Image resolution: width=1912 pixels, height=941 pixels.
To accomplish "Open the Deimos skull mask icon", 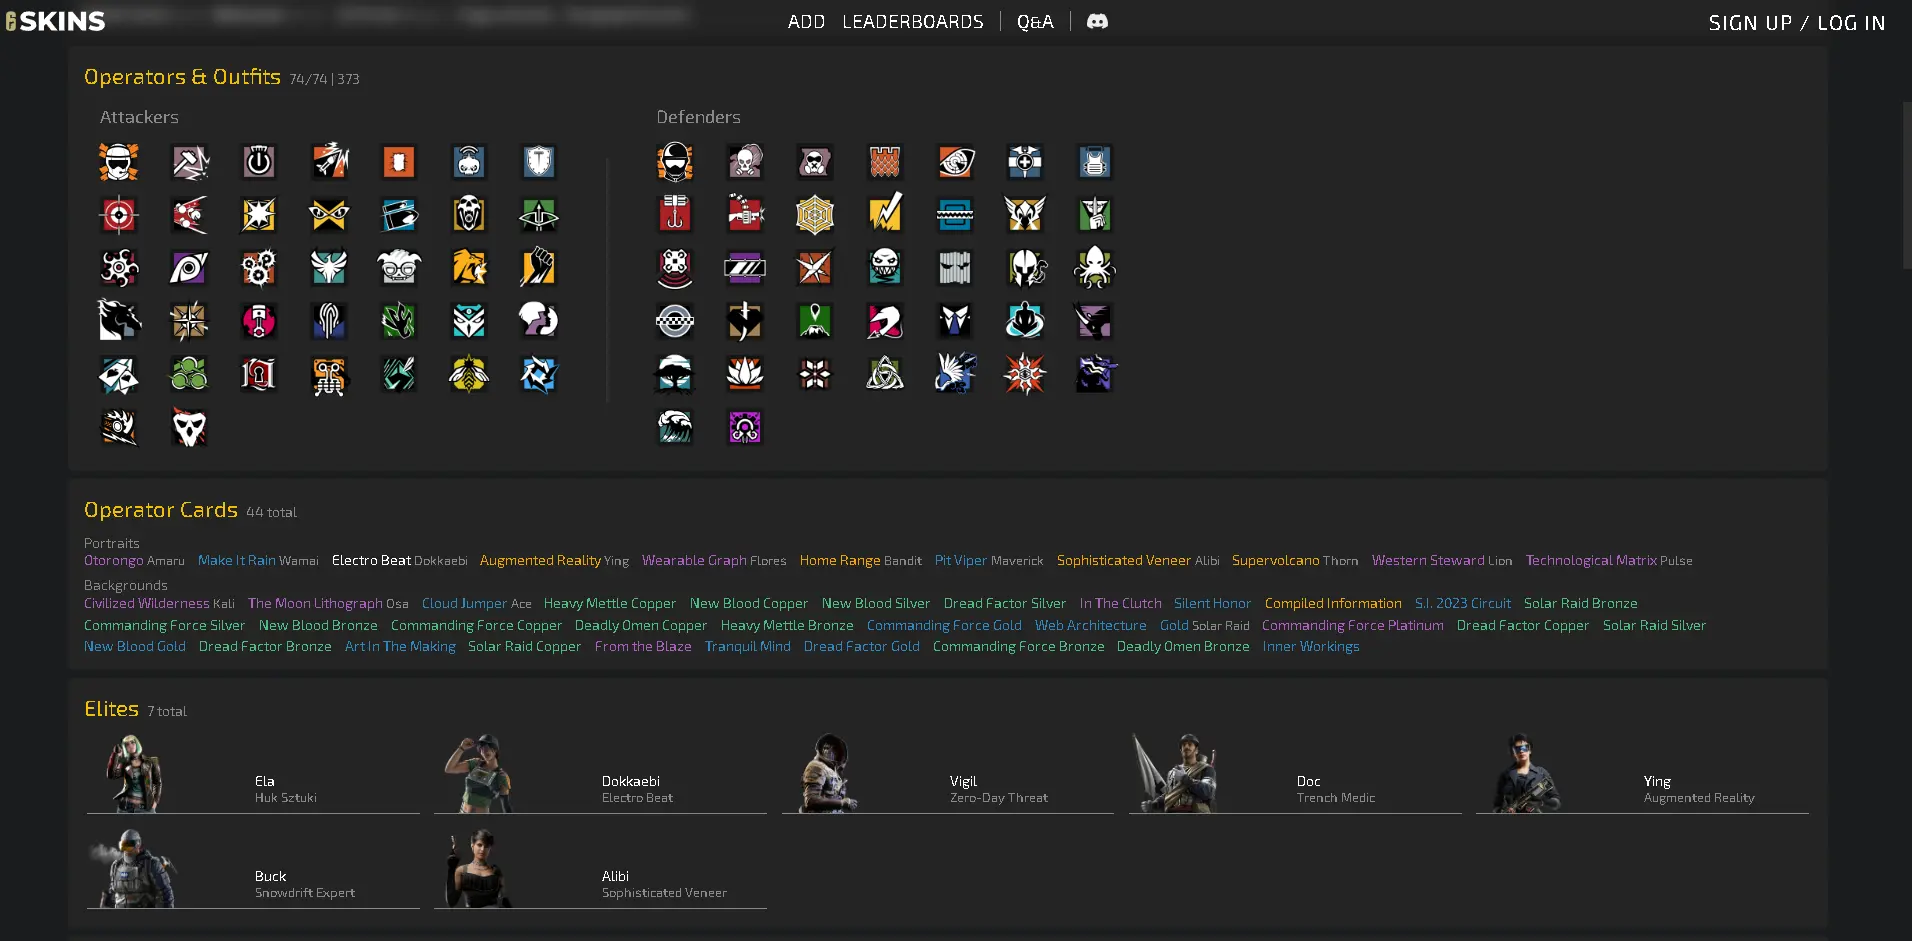I will 189,428.
